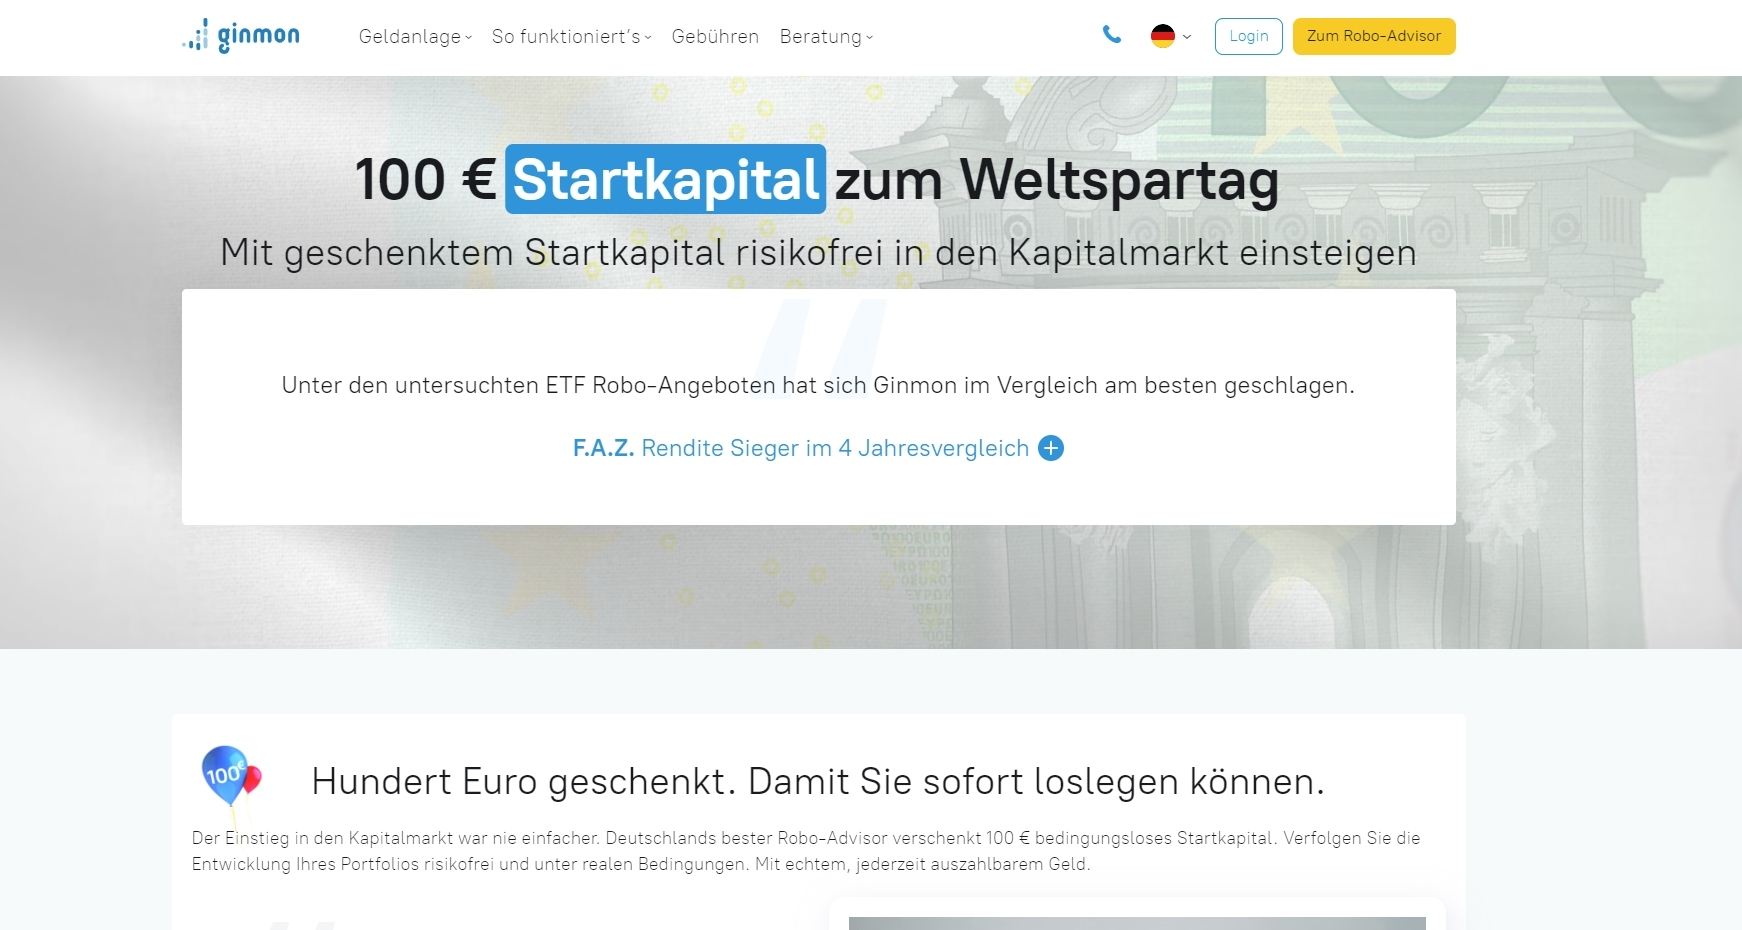Screen dimensions: 1742x930
Task: Click the highlighted Startkapital heading word
Action: coord(665,180)
